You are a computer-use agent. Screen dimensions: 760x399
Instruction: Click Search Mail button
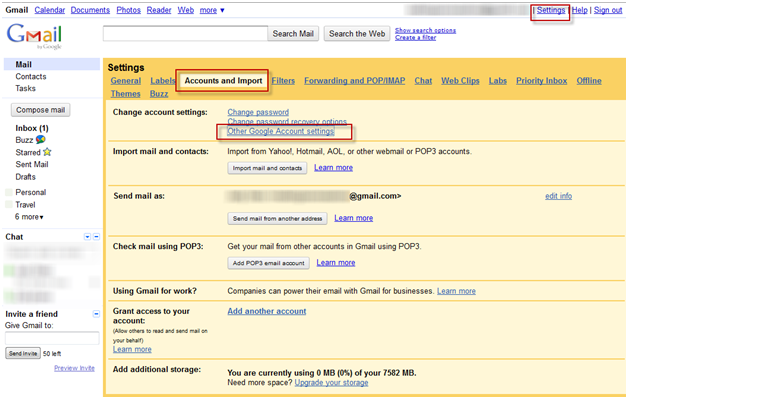pos(293,33)
